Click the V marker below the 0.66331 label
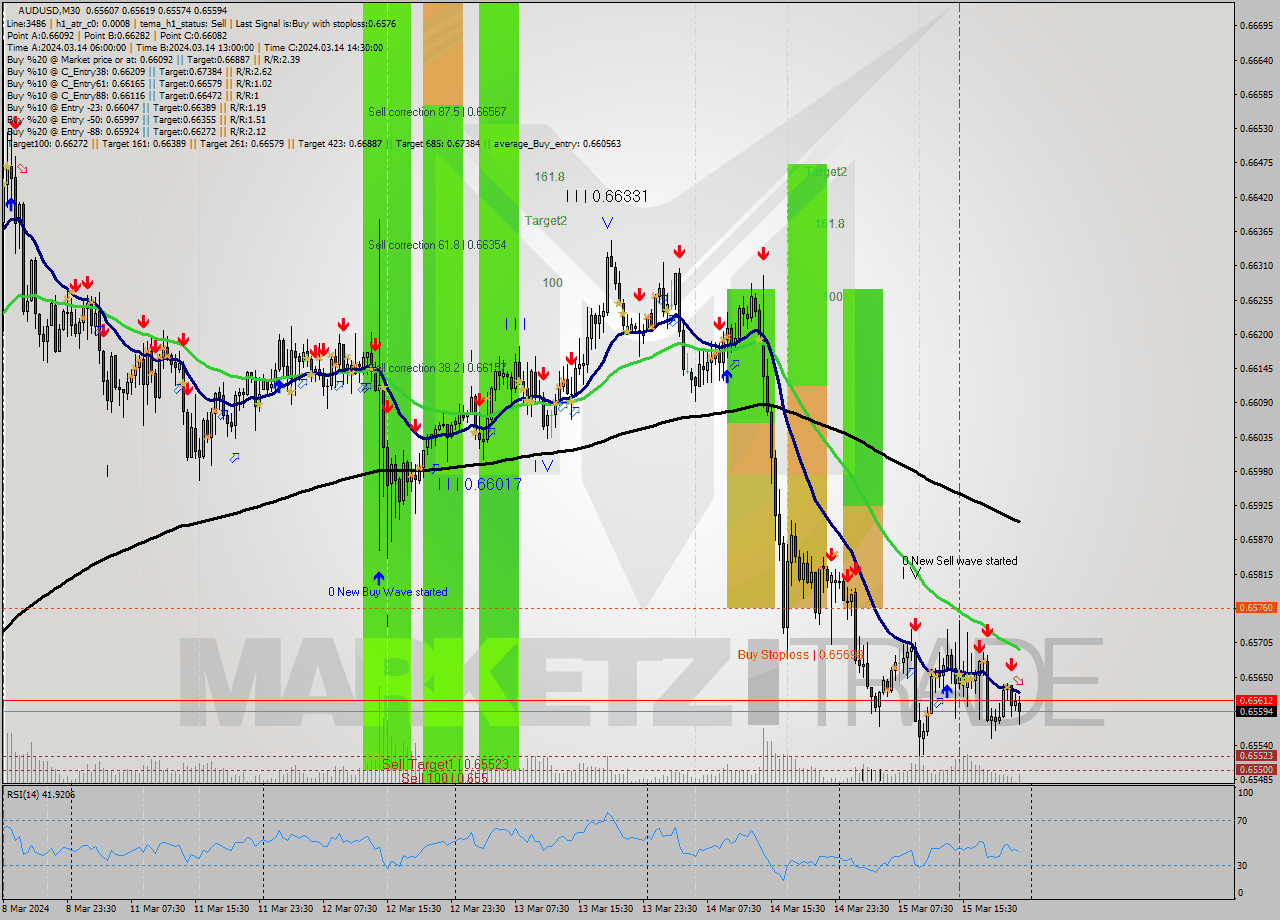The height and width of the screenshot is (920, 1280). (607, 222)
